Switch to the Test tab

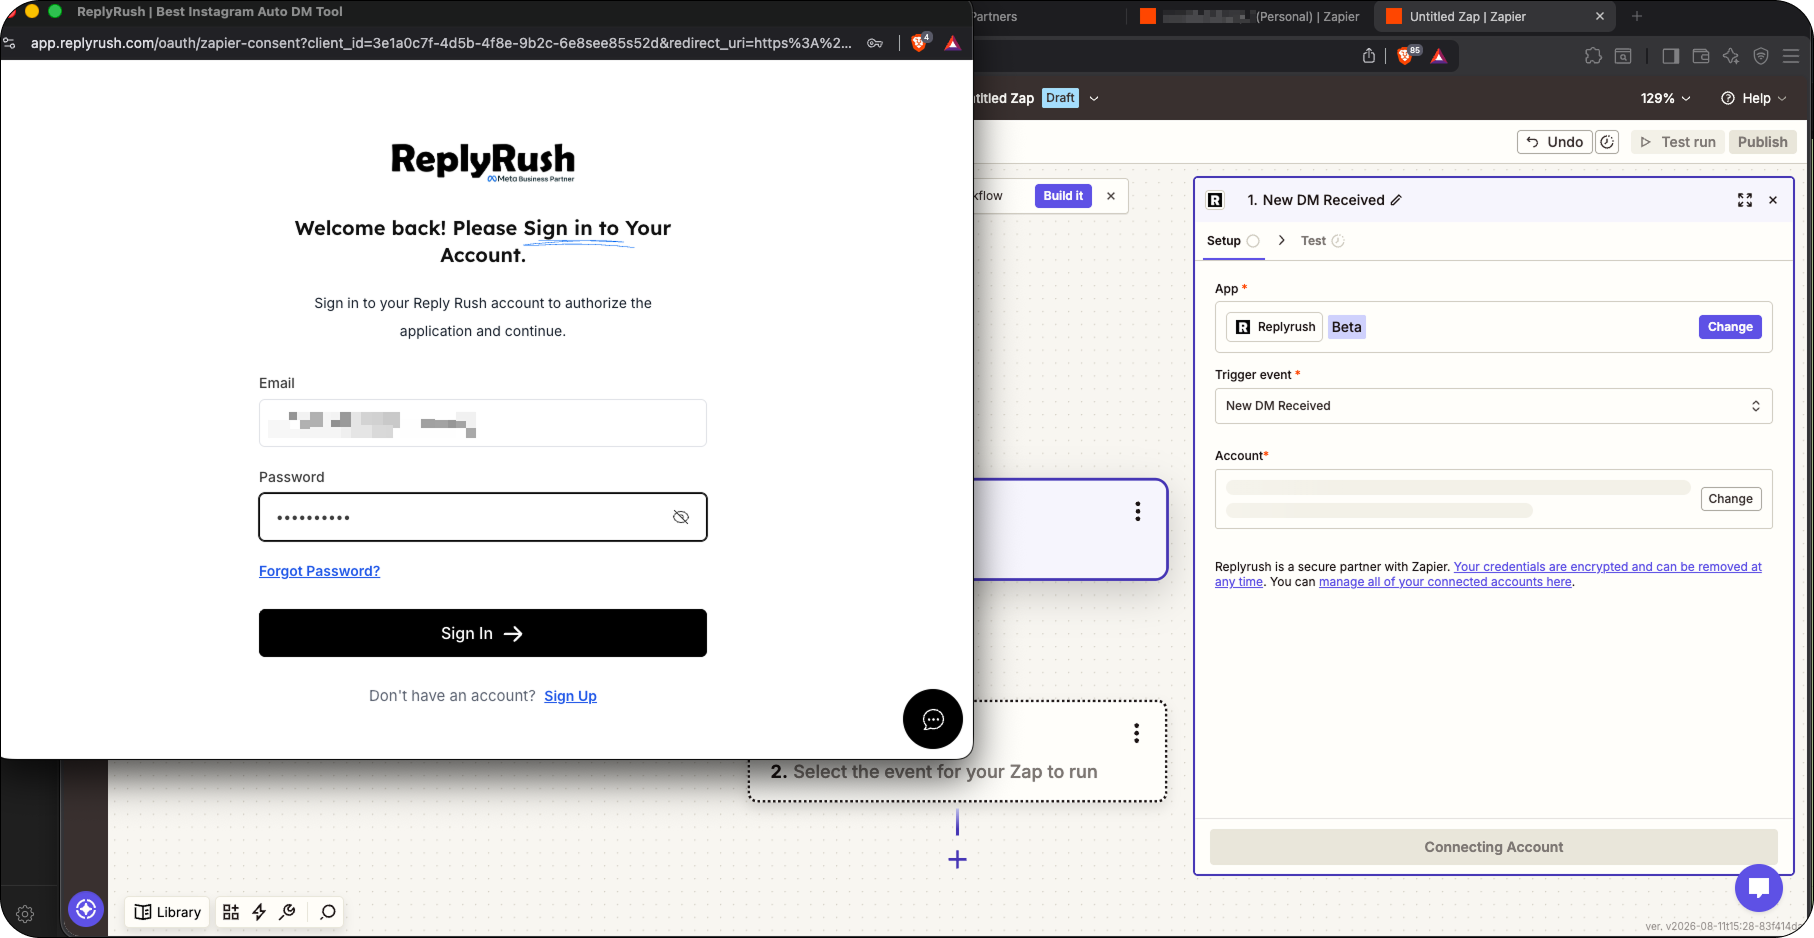click(1322, 241)
